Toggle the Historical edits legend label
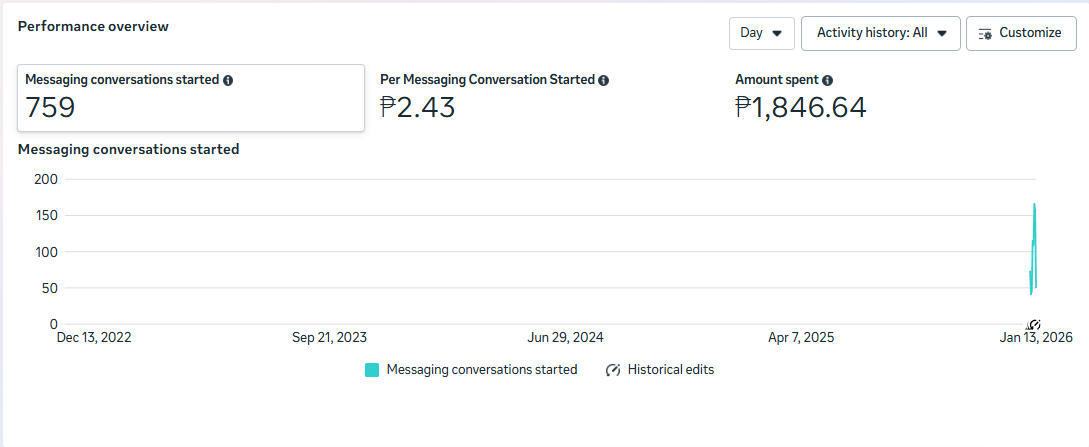 pos(670,370)
